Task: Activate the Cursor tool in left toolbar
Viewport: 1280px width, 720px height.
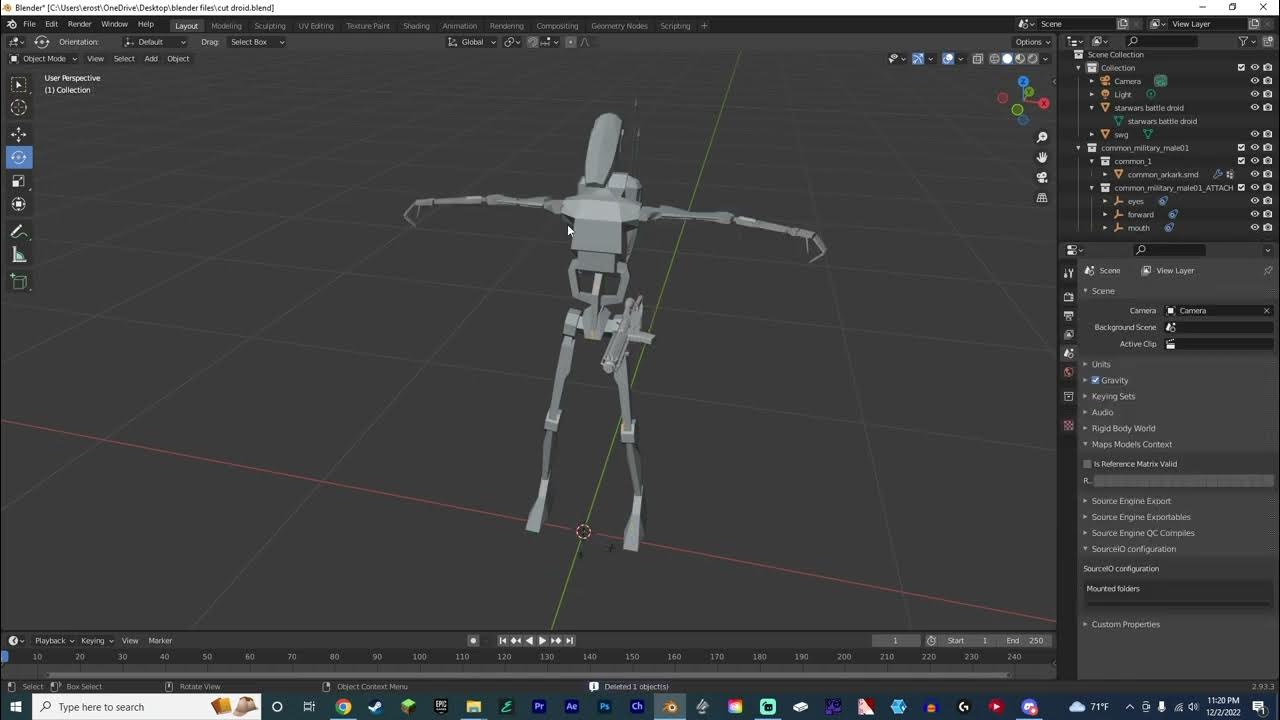Action: click(19, 107)
